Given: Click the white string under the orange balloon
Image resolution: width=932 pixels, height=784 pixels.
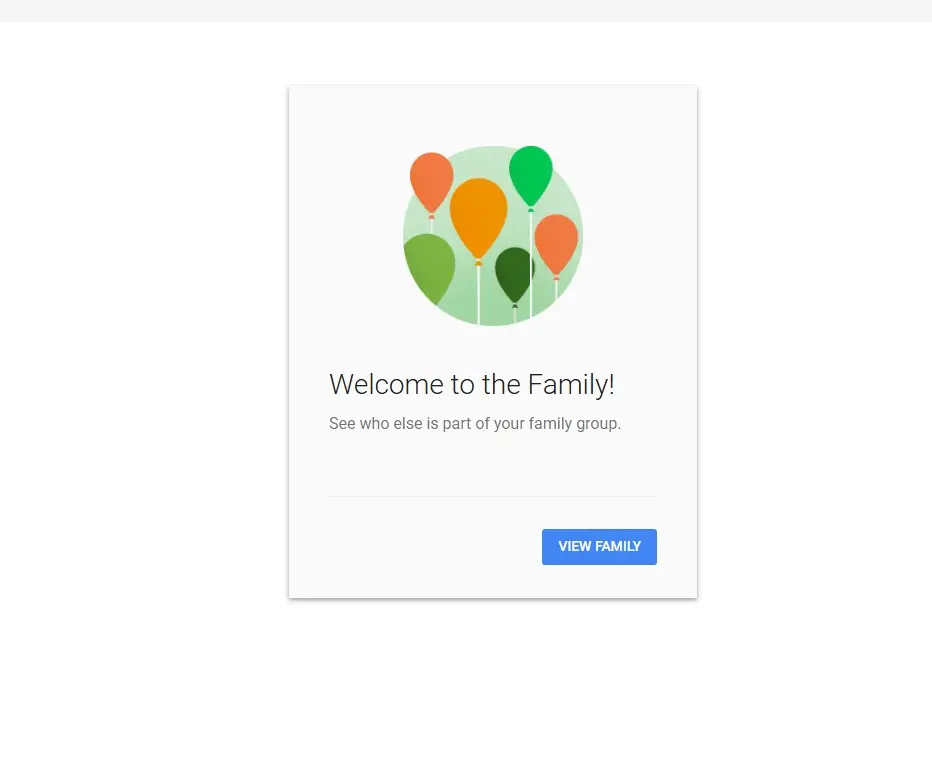Looking at the screenshot, I should click(x=478, y=295).
